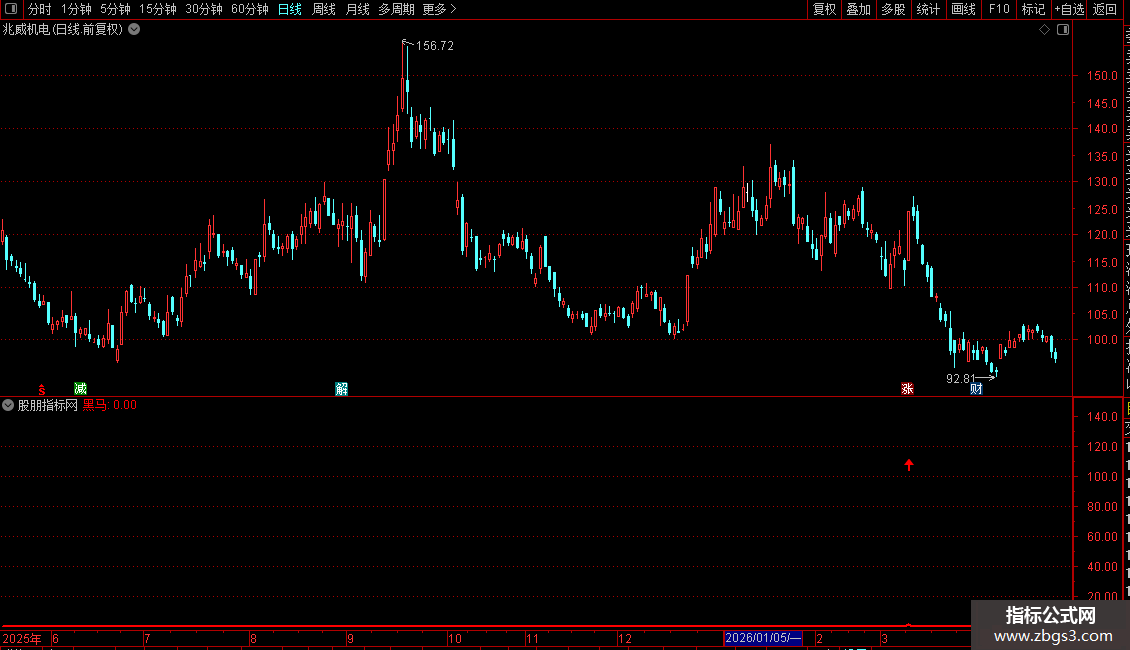Switch to 分时 intraday view

point(40,9)
